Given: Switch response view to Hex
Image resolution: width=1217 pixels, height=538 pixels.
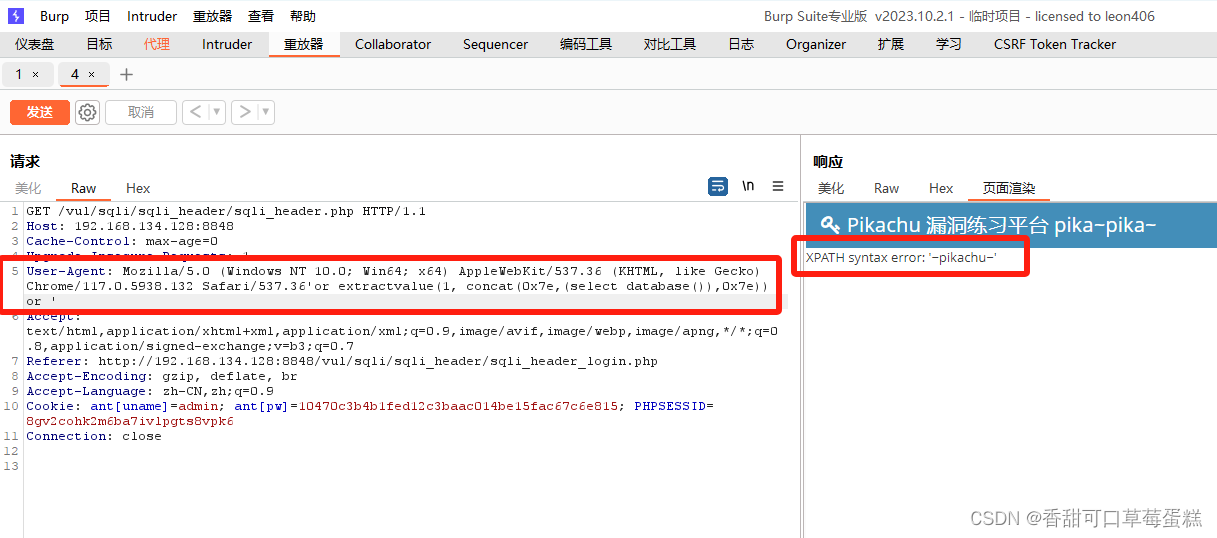Looking at the screenshot, I should pyautogui.click(x=941, y=188).
